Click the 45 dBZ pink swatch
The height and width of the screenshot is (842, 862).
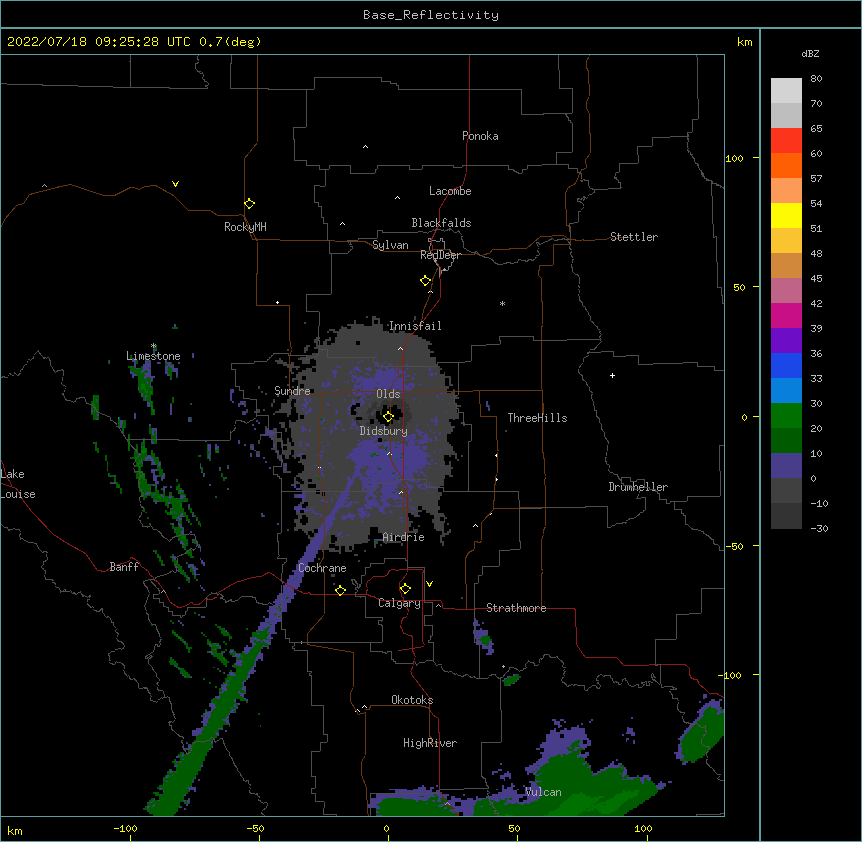click(x=786, y=290)
